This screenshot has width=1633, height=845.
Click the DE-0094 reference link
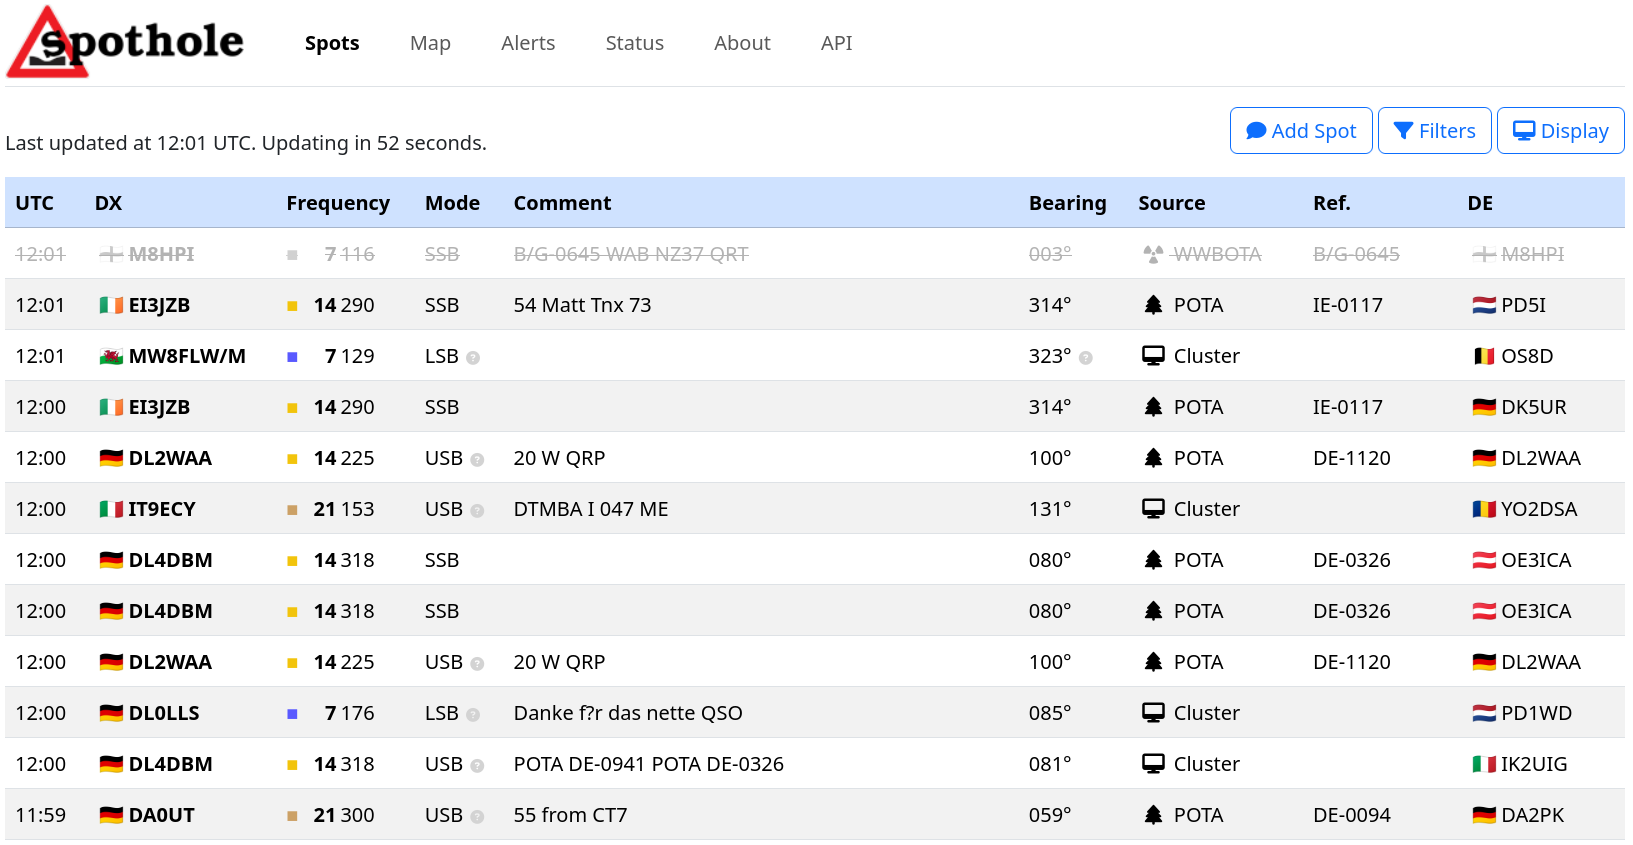[1352, 815]
